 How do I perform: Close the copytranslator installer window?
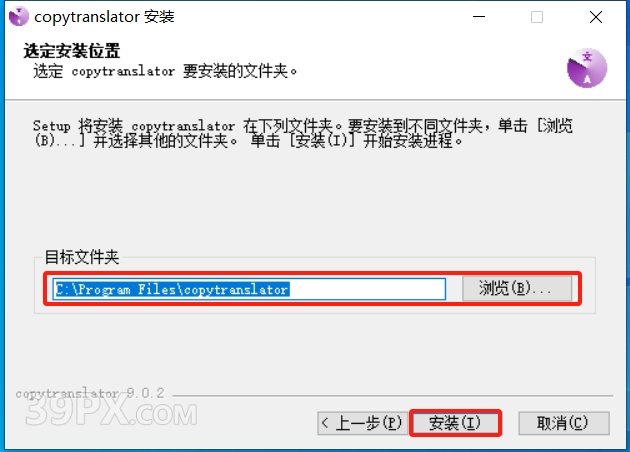pyautogui.click(x=596, y=17)
